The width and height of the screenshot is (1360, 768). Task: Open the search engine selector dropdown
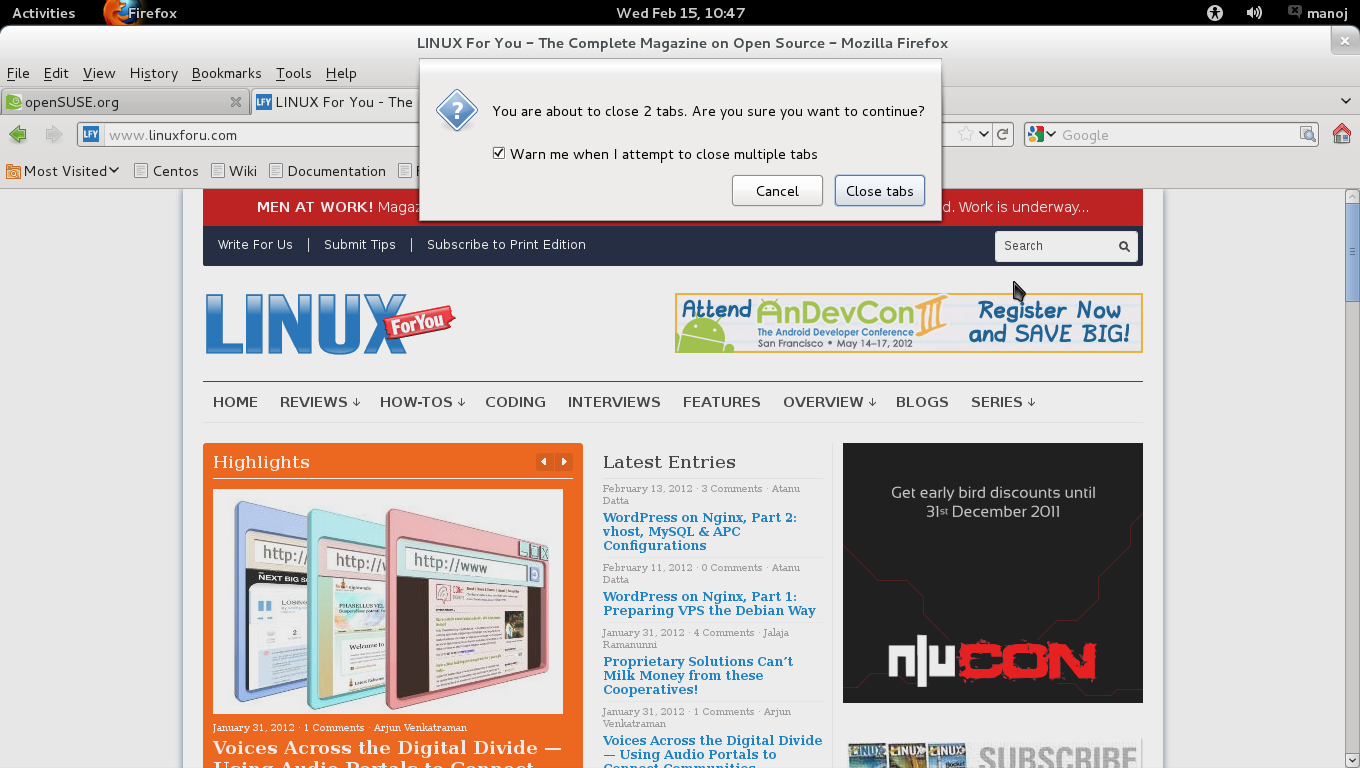coord(1042,134)
